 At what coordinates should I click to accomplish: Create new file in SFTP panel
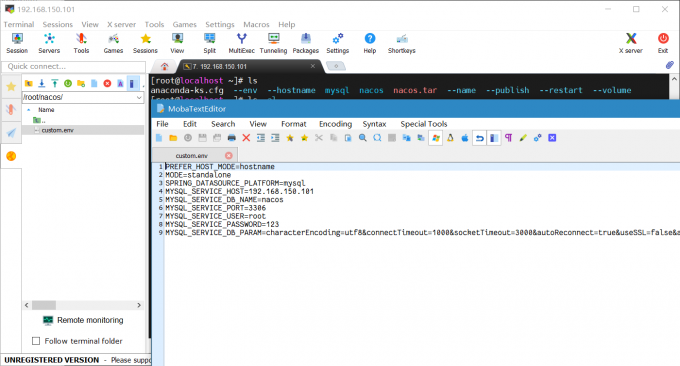(94, 83)
